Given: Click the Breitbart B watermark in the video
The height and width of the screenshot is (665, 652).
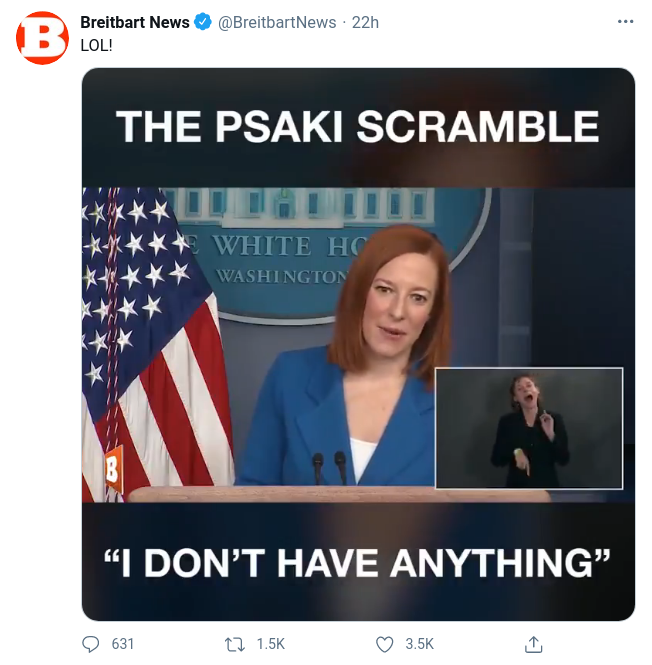Looking at the screenshot, I should click(112, 468).
